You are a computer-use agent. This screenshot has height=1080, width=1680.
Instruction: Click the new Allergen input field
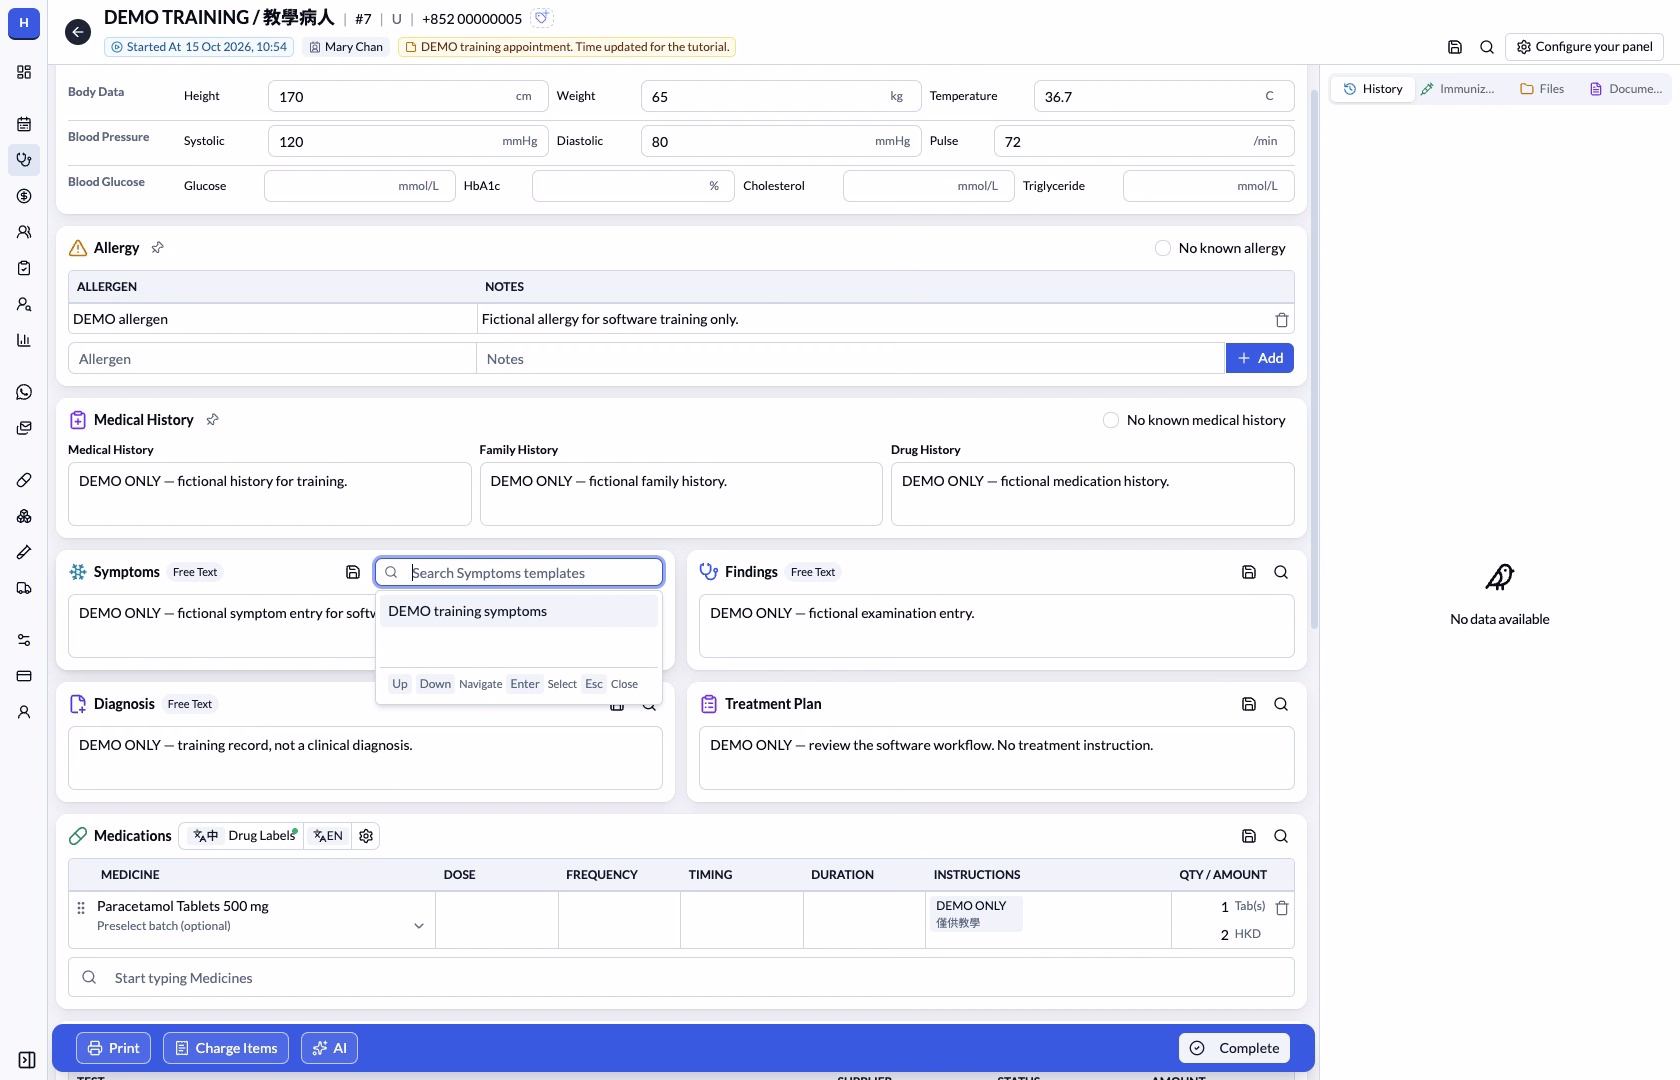[x=272, y=359]
